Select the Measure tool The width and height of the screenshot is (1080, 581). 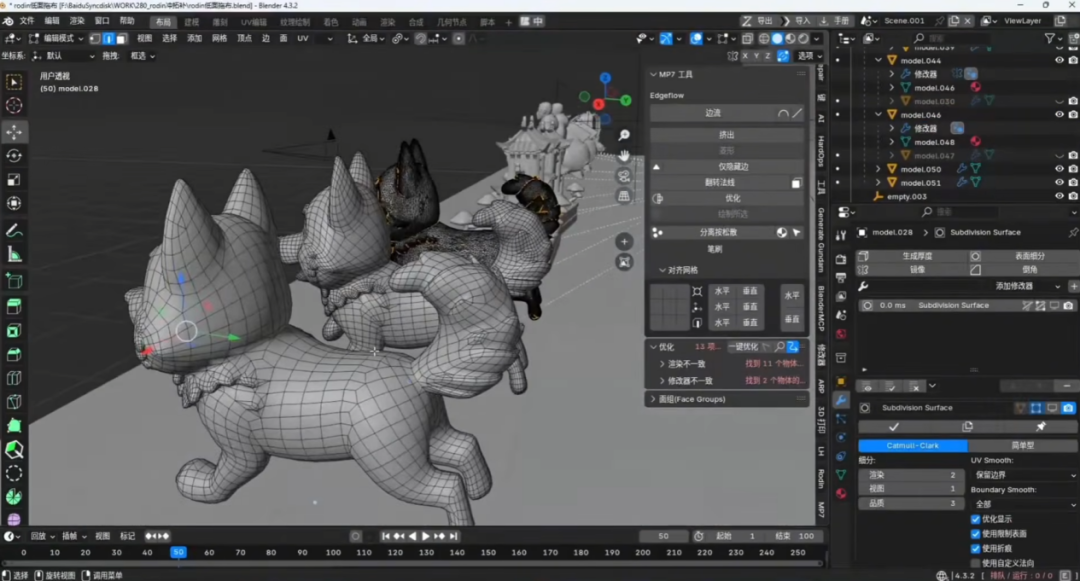coord(14,255)
